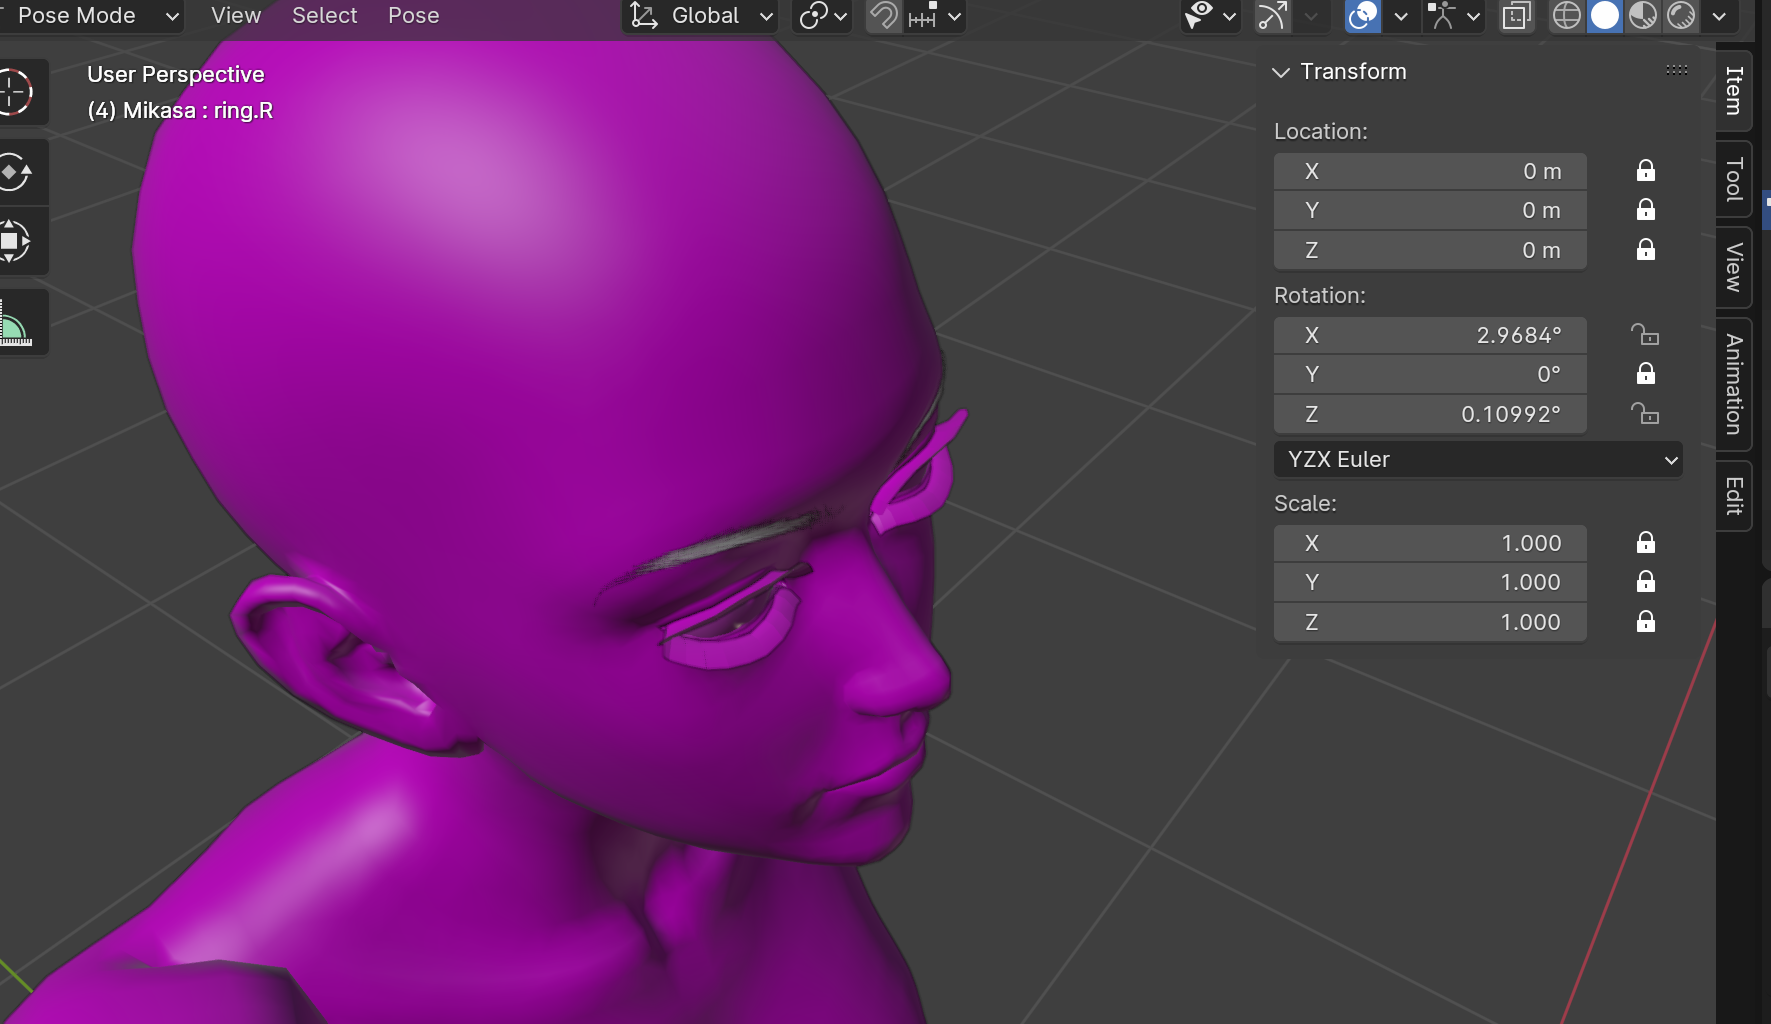
Task: Collapse the Transform panel
Action: point(1281,72)
